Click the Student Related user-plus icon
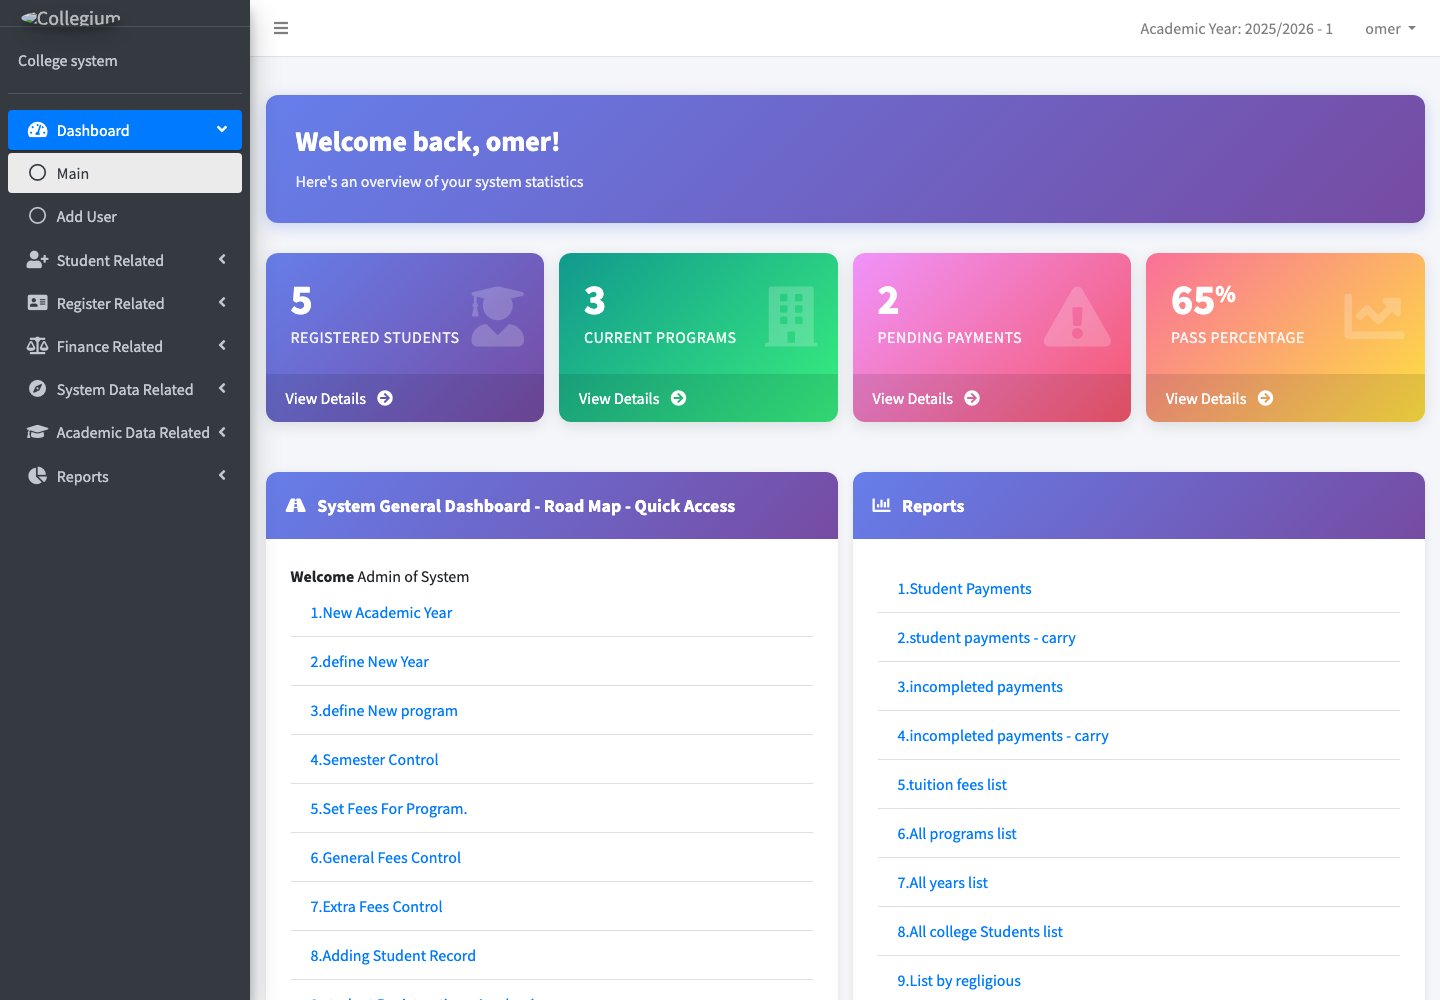 tap(38, 260)
